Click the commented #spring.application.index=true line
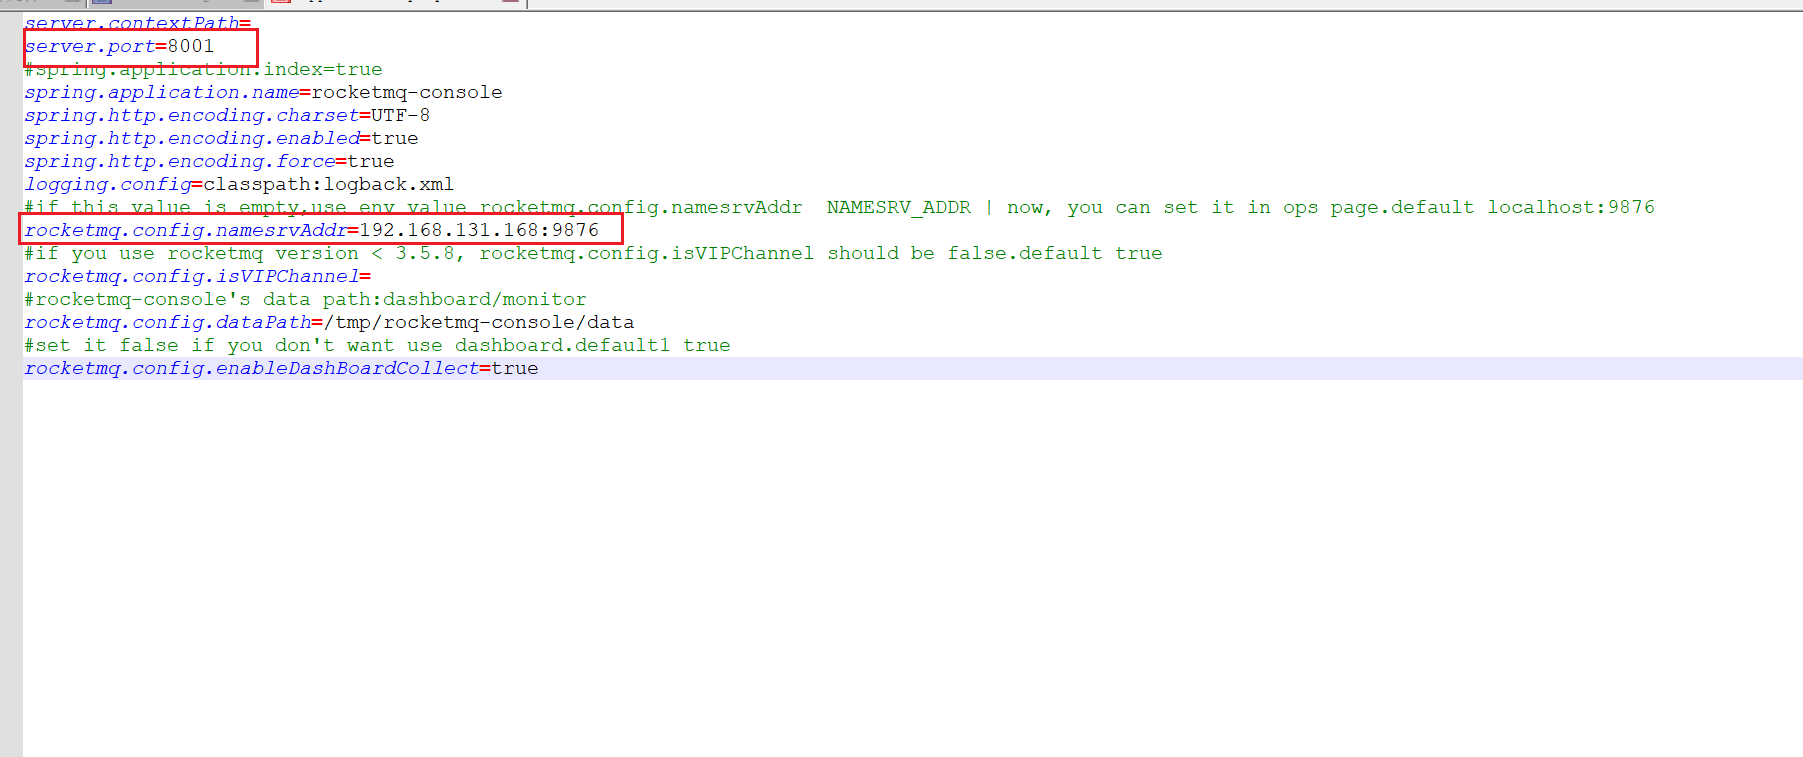 tap(204, 69)
